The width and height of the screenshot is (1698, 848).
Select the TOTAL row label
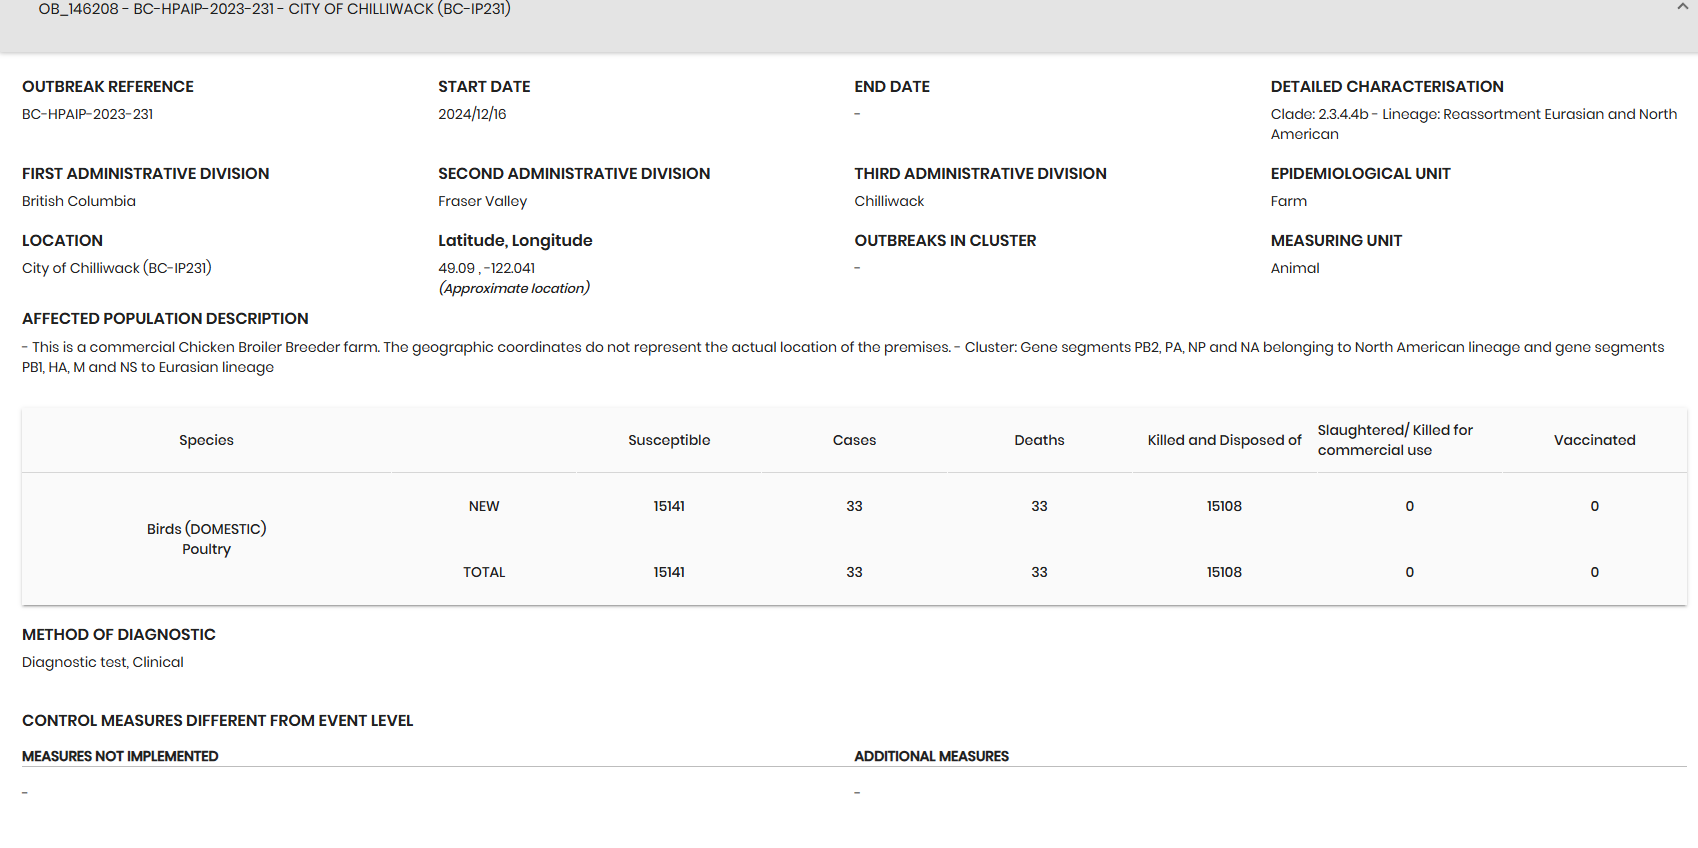(484, 572)
